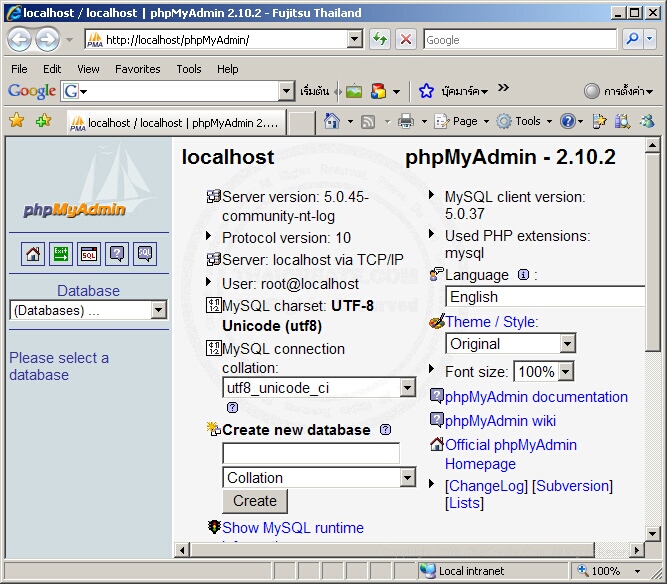The width and height of the screenshot is (667, 584).
Task: Click the help icon beside Create new database
Action: pos(385,430)
